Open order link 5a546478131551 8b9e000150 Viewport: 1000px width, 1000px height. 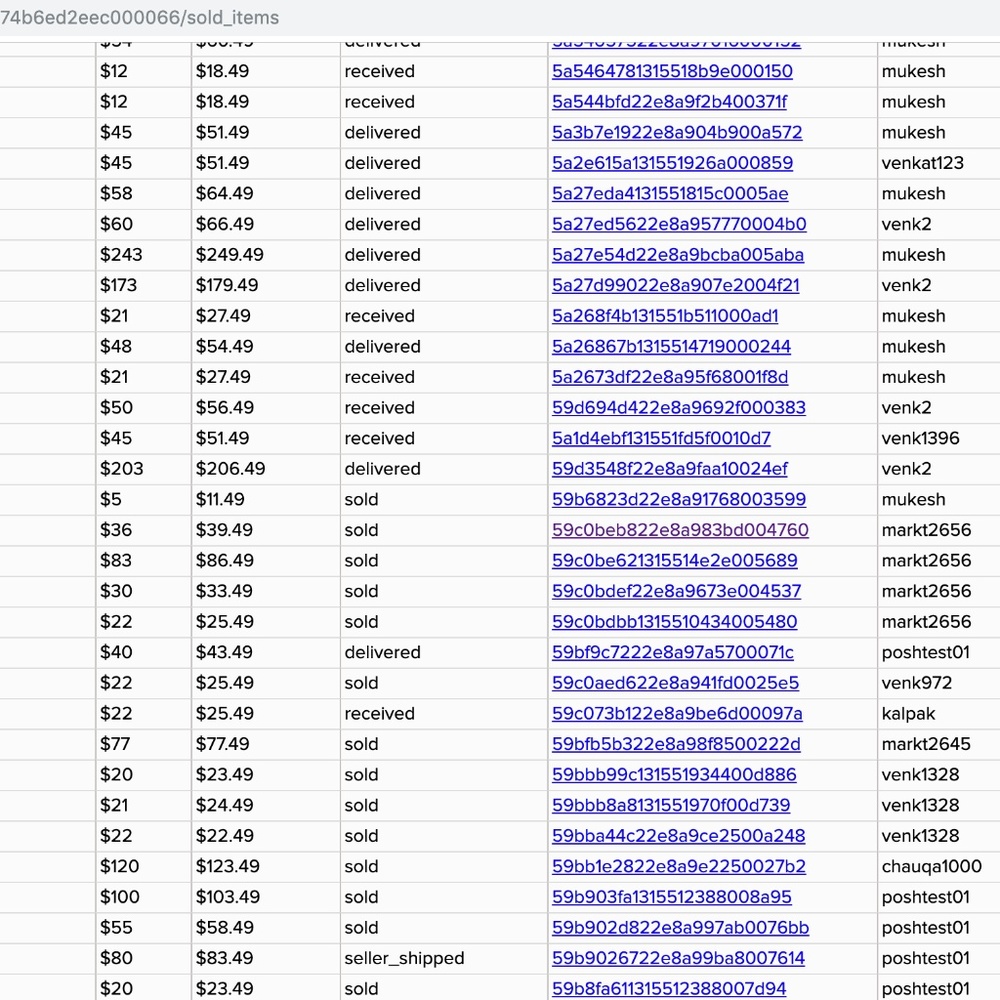(672, 71)
